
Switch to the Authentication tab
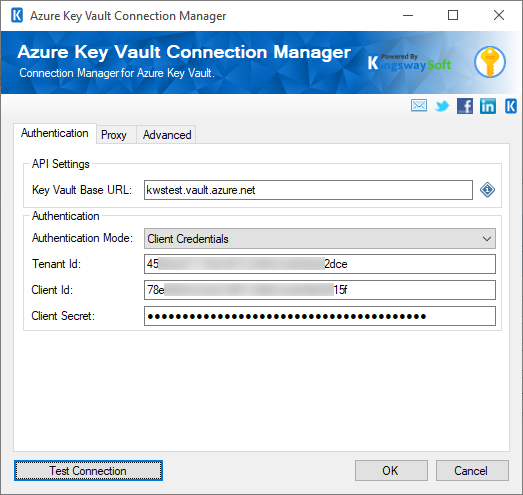point(55,133)
